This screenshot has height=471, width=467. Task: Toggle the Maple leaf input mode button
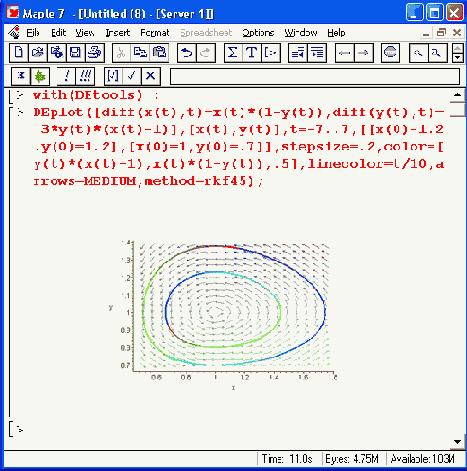40,76
